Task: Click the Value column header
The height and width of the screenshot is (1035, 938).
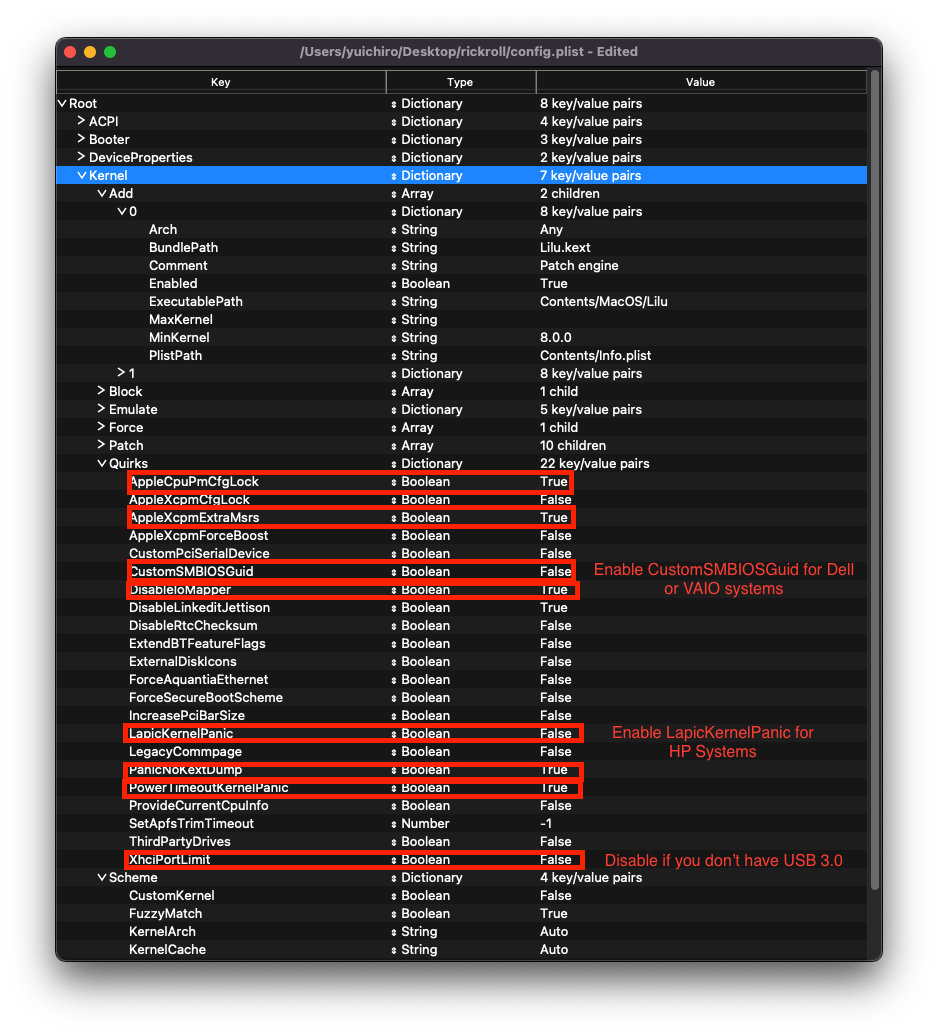Action: pyautogui.click(x=700, y=82)
